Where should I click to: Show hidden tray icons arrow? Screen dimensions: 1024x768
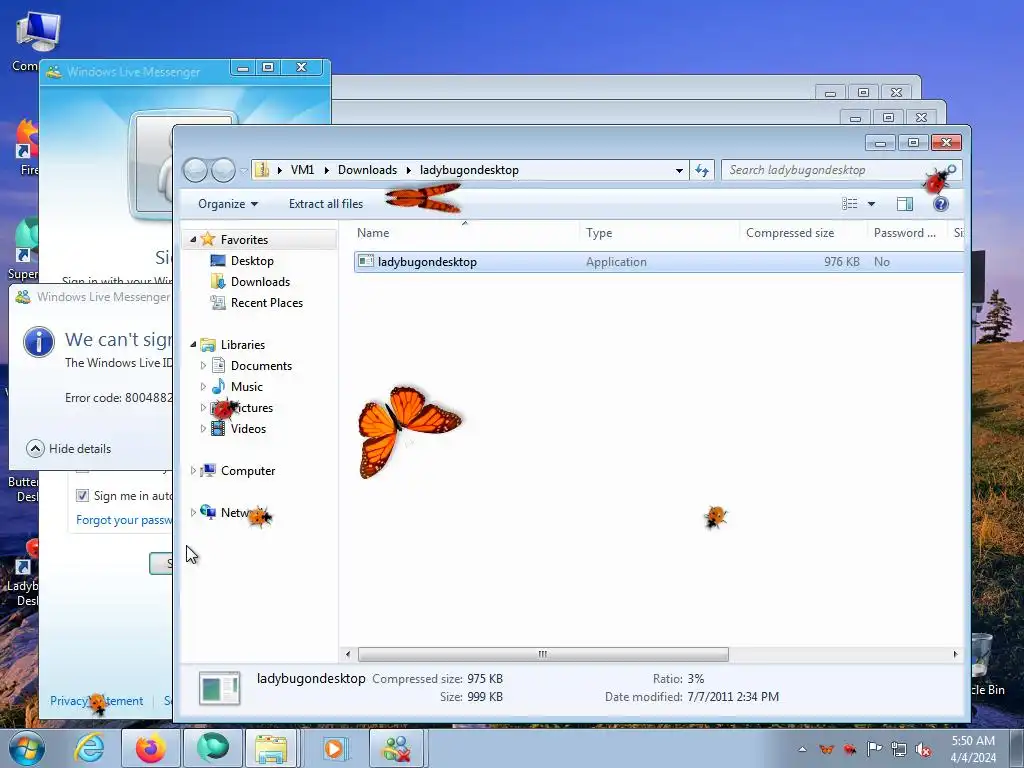coord(803,749)
